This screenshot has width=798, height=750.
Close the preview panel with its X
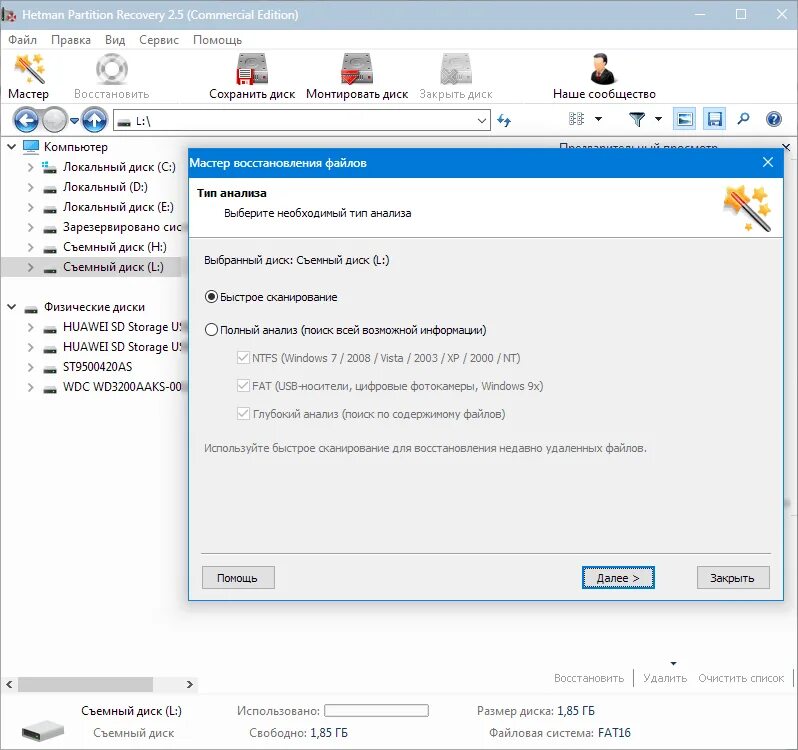point(786,147)
